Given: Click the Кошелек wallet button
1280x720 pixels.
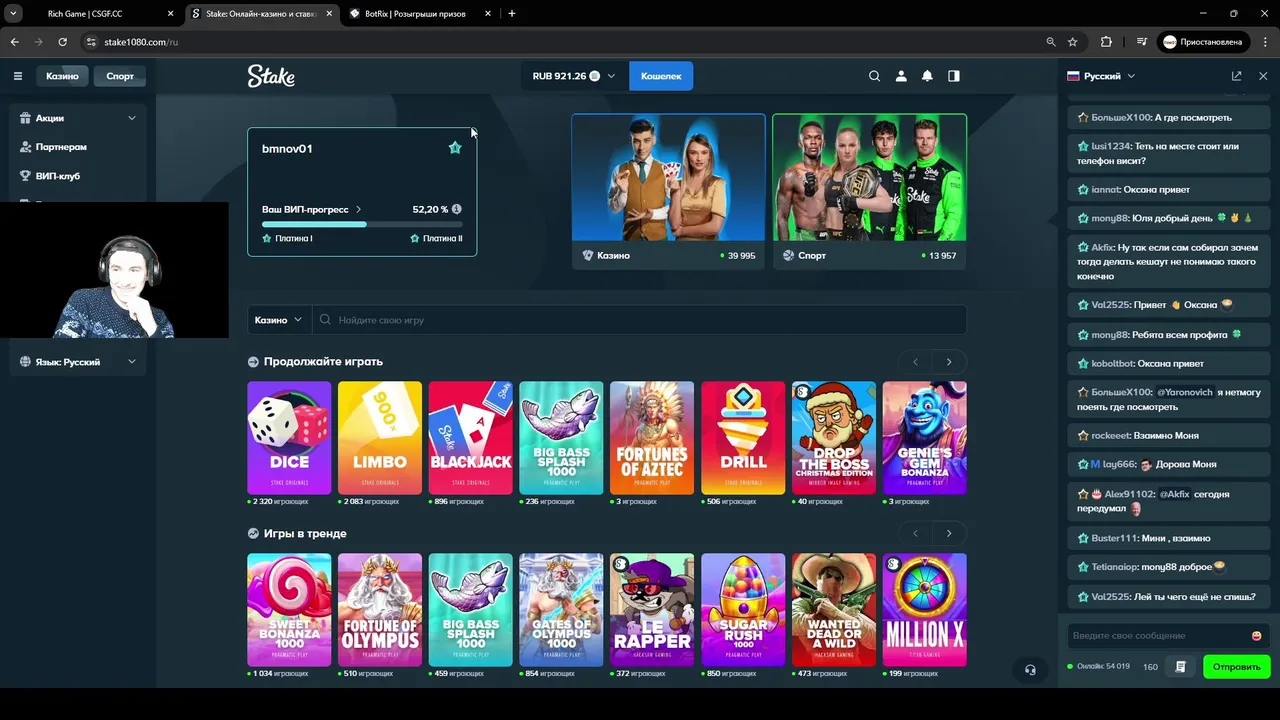Looking at the screenshot, I should [x=661, y=76].
